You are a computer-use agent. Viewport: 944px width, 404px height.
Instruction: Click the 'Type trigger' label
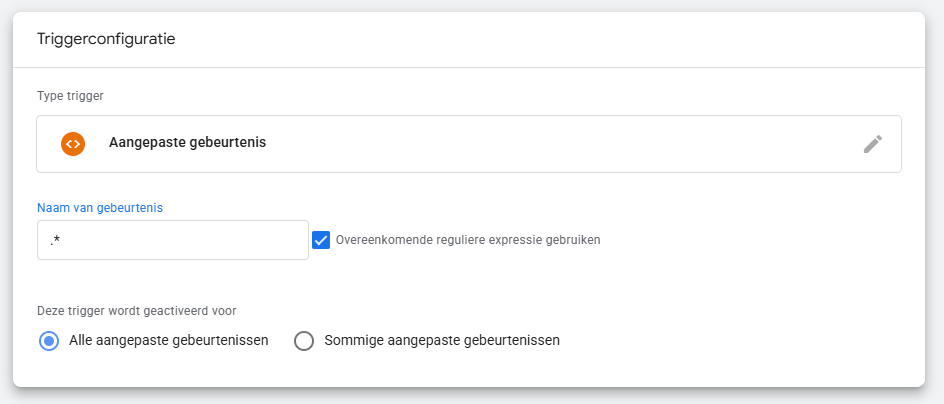(70, 96)
